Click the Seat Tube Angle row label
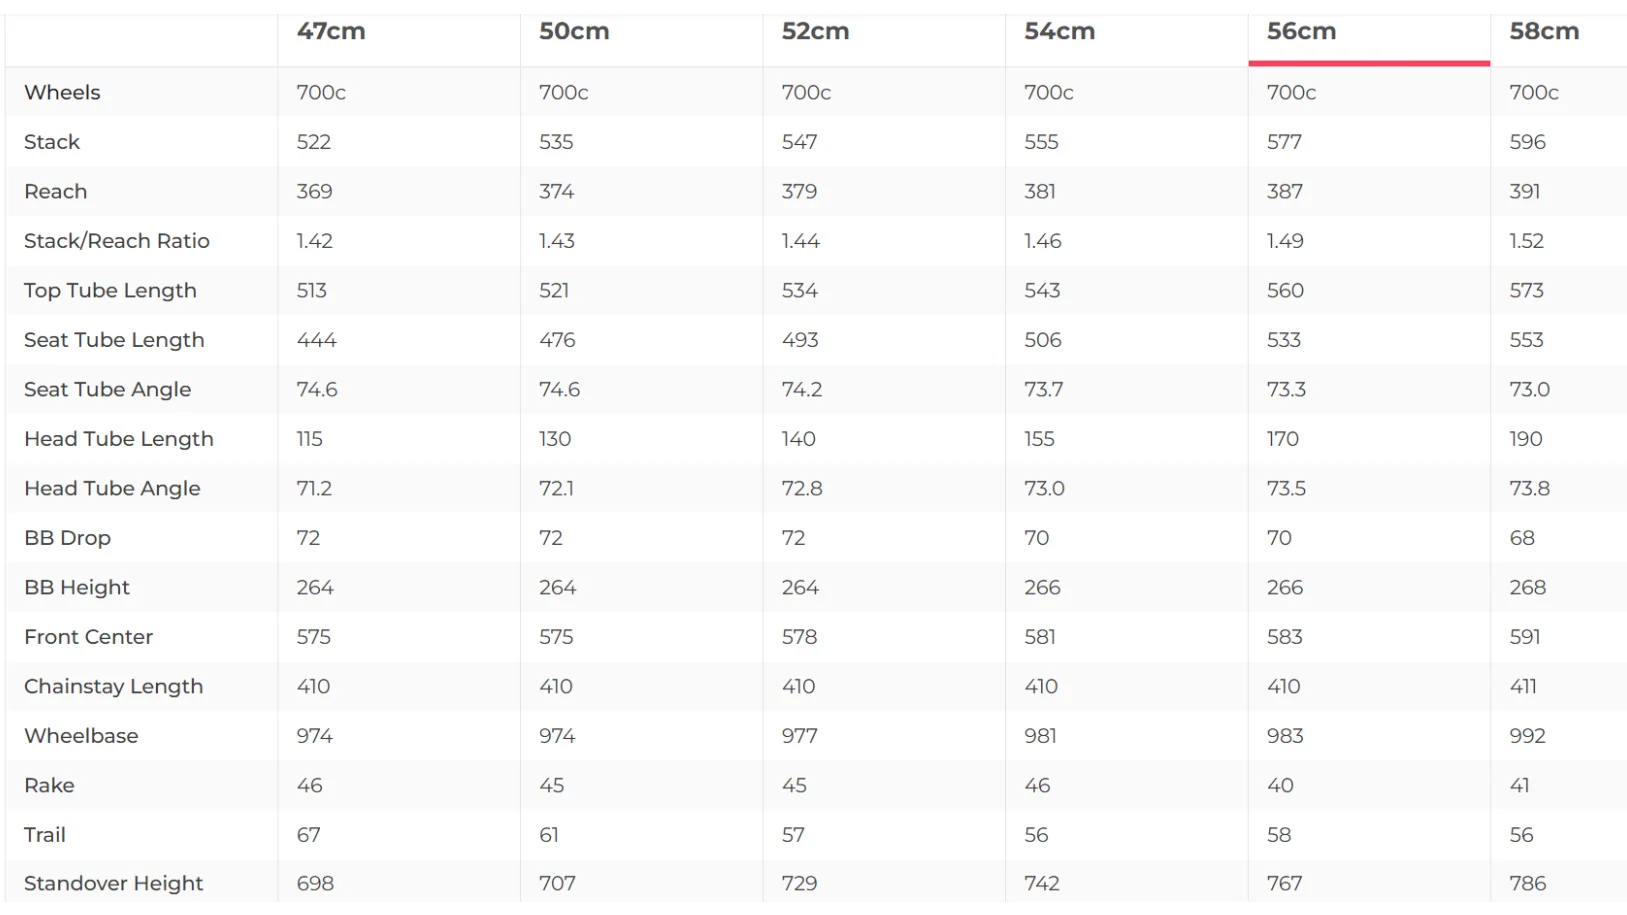The image size is (1627, 915). point(107,389)
